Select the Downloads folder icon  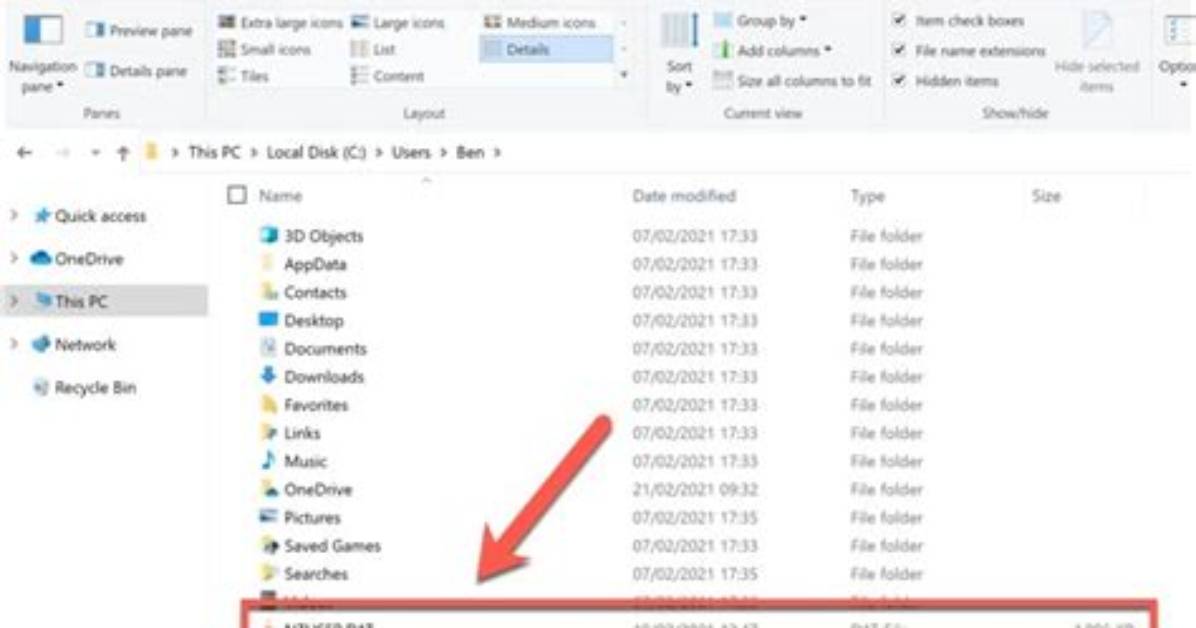point(268,375)
